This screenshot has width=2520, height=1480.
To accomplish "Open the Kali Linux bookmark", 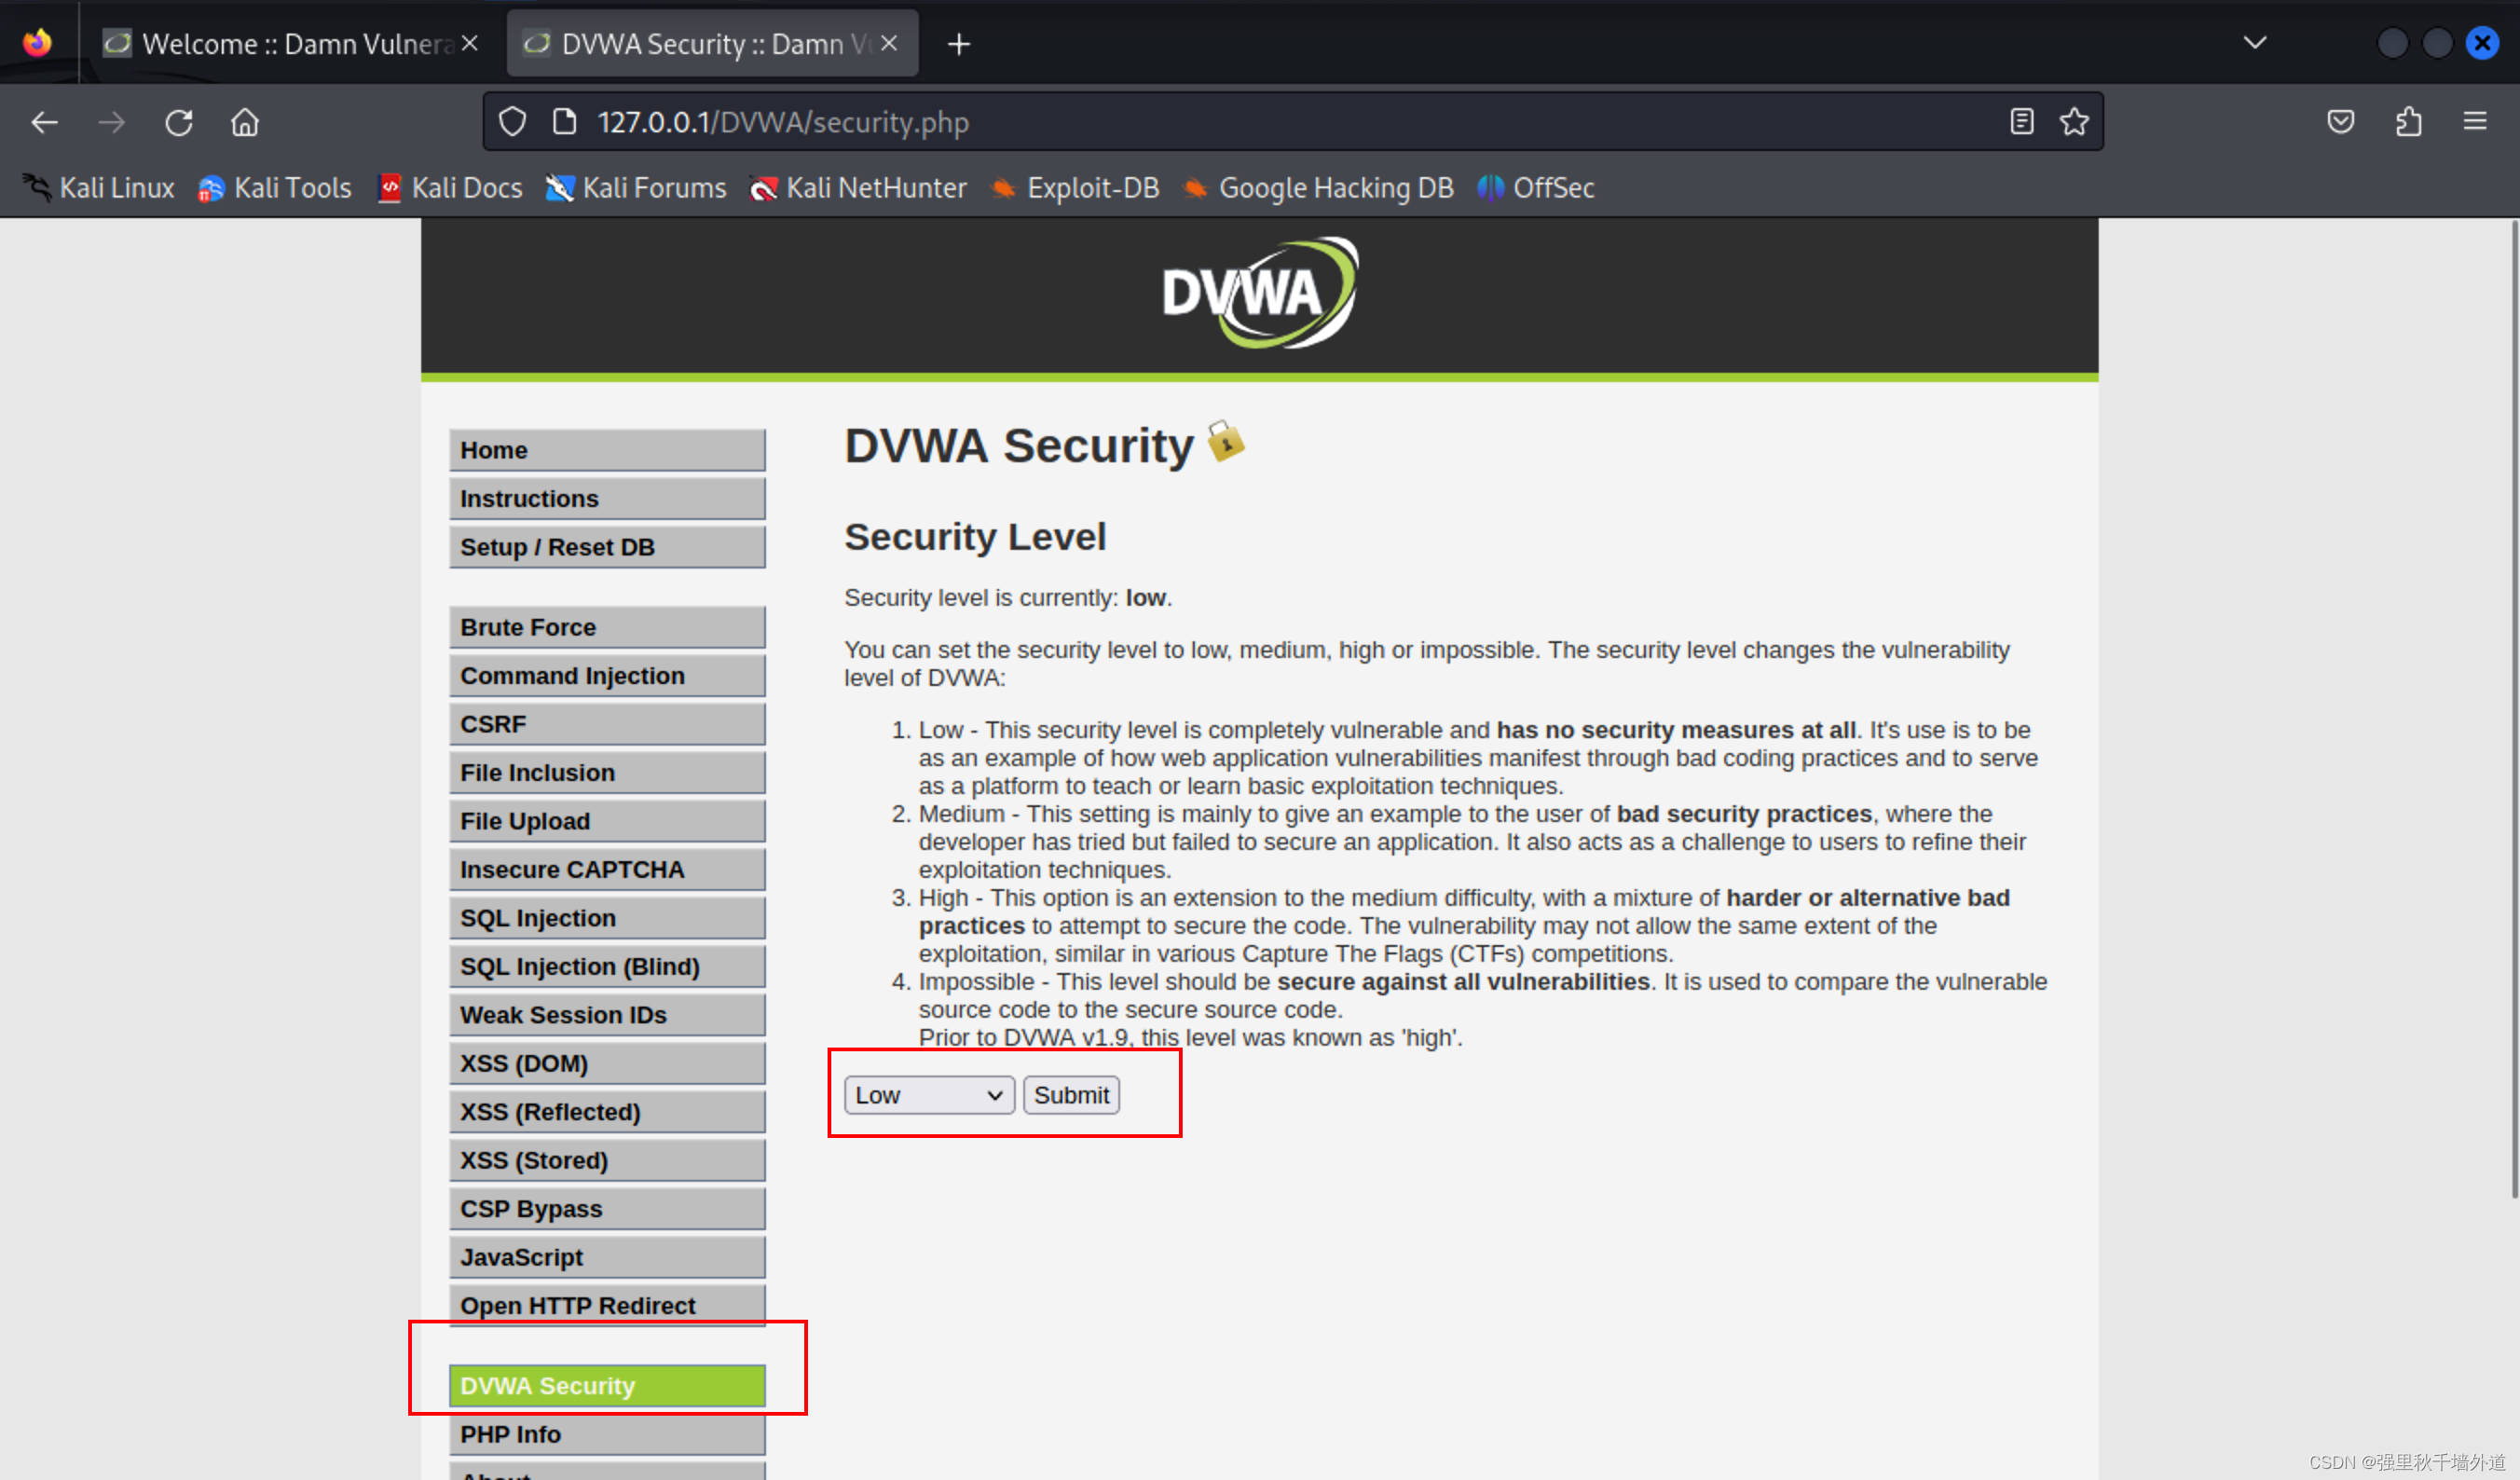I will pos(98,188).
